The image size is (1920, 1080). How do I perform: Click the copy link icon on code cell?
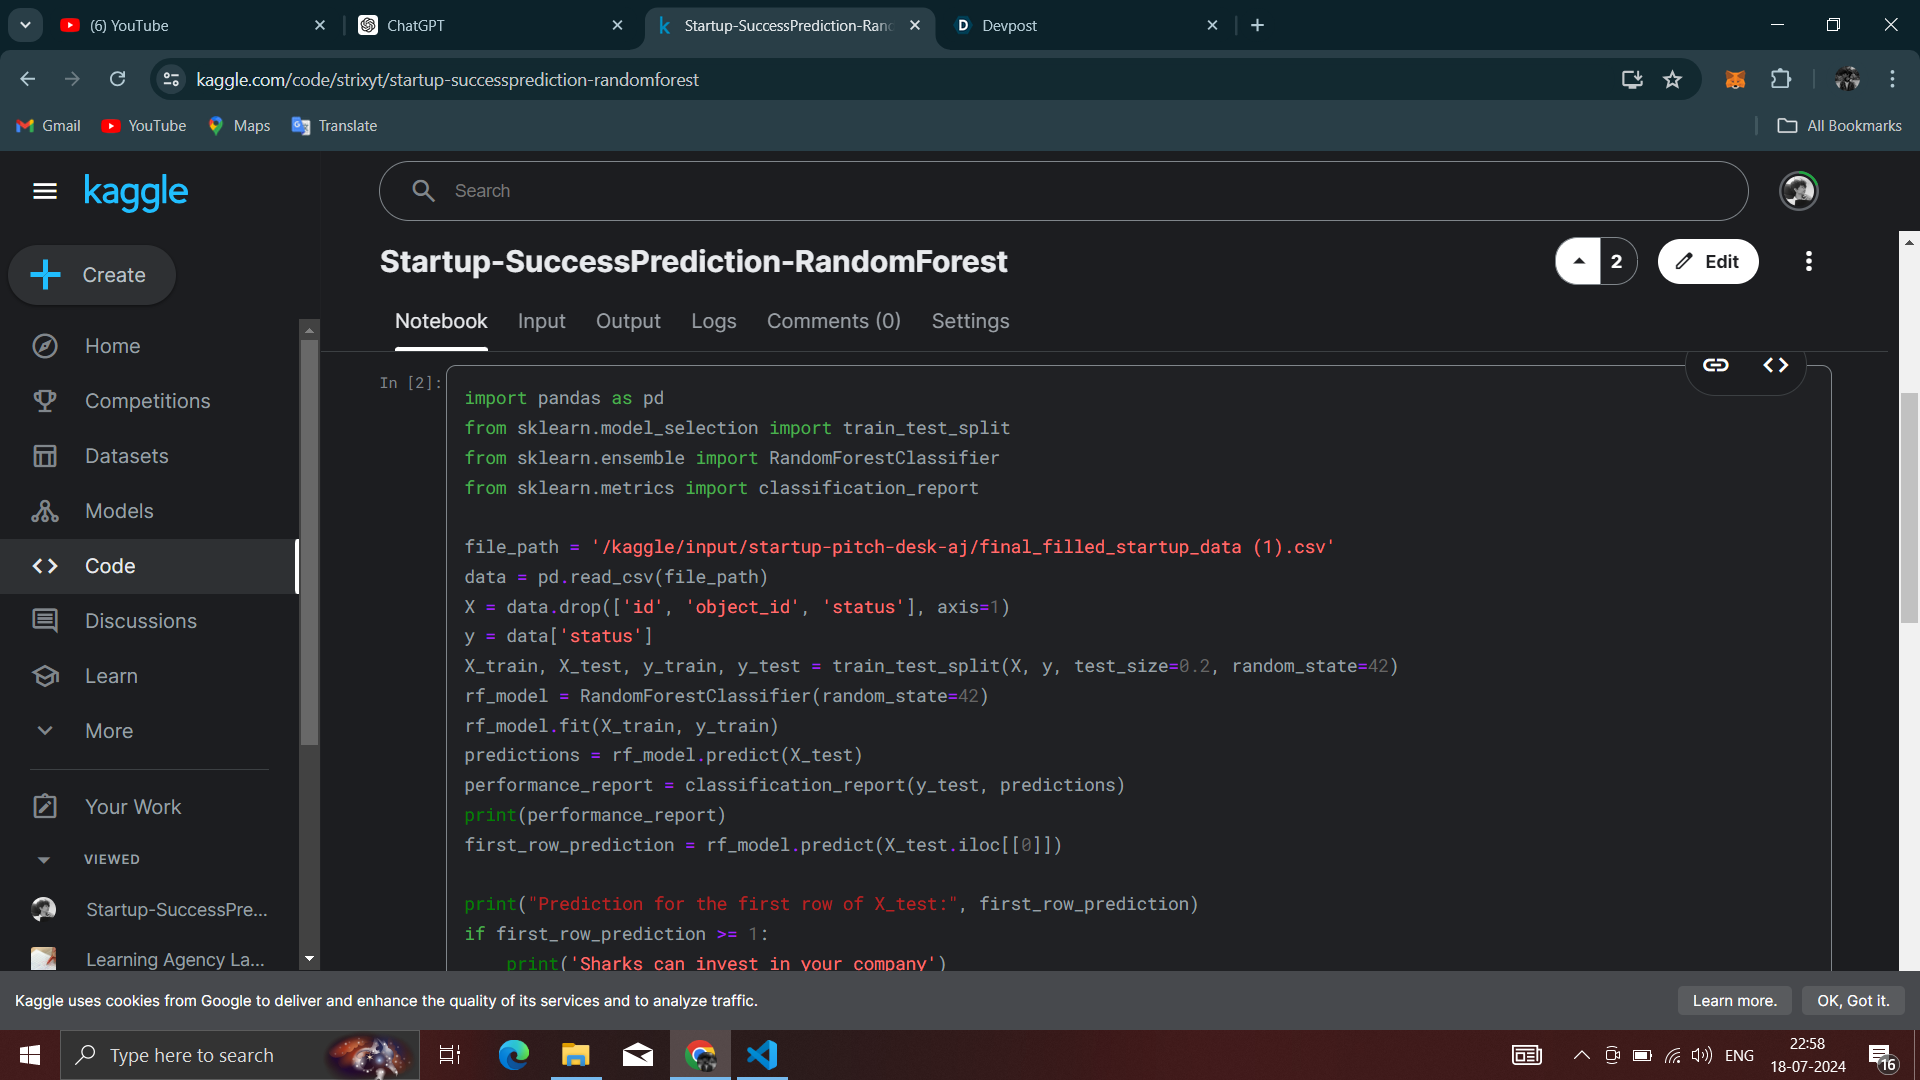pos(1716,365)
